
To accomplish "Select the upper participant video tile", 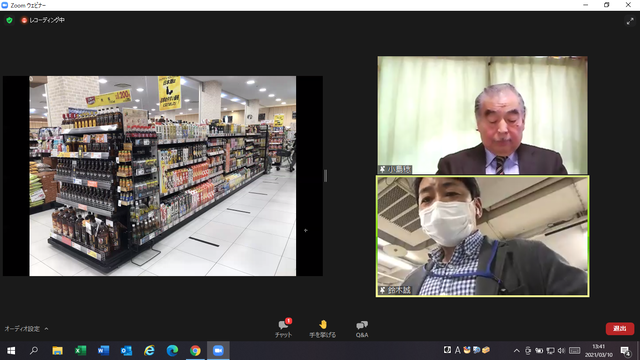I will pos(482,115).
